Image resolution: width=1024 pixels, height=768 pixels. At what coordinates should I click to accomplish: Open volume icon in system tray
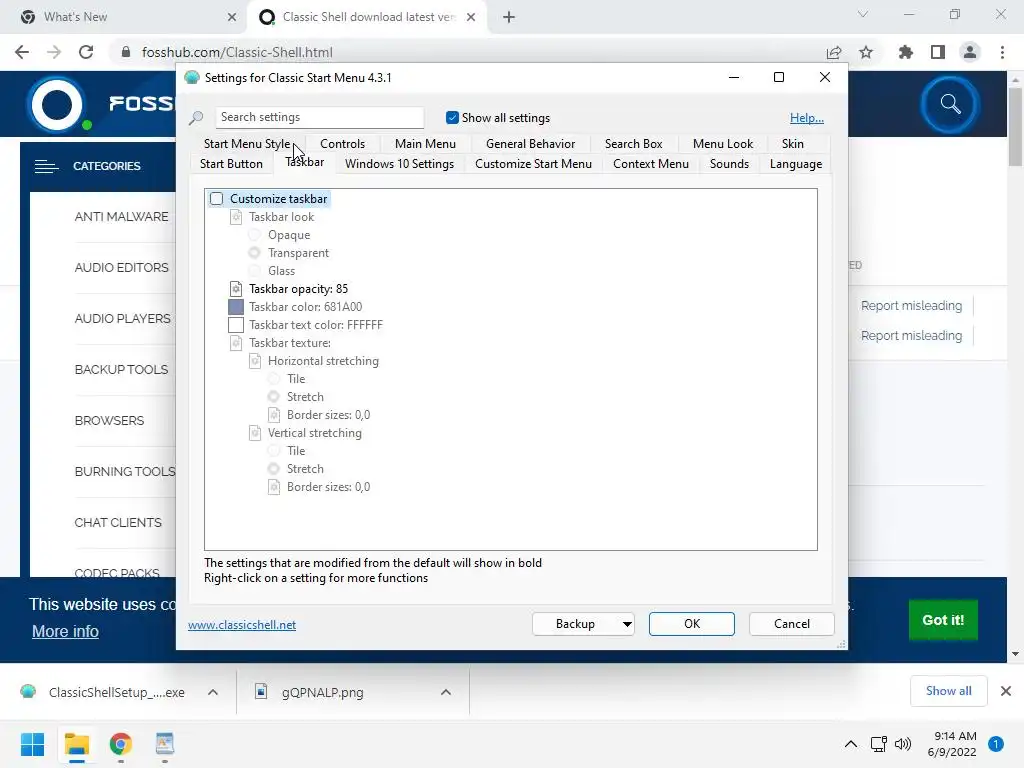coord(903,744)
